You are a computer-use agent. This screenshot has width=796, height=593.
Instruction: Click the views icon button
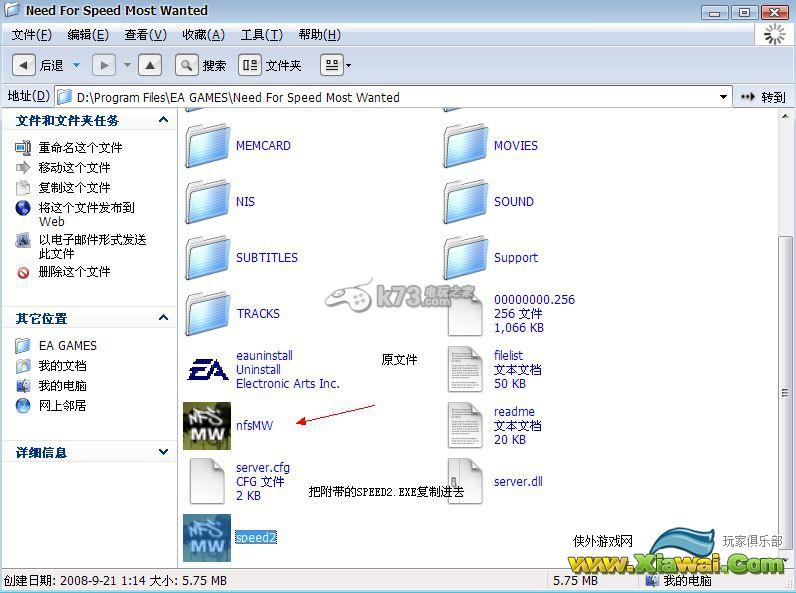[x=332, y=65]
